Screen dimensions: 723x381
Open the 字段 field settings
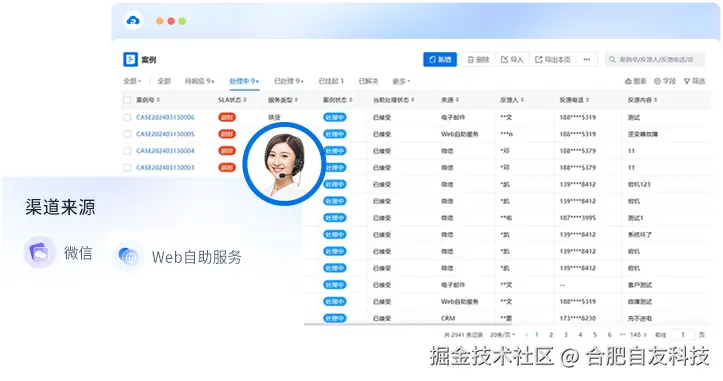(x=665, y=81)
